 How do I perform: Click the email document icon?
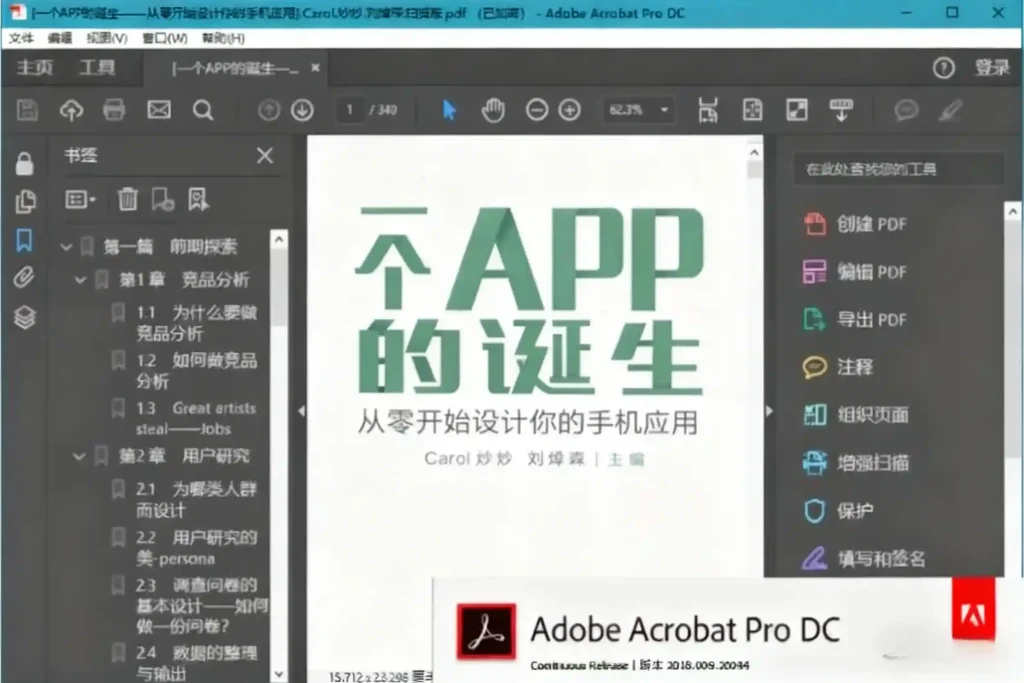click(158, 110)
